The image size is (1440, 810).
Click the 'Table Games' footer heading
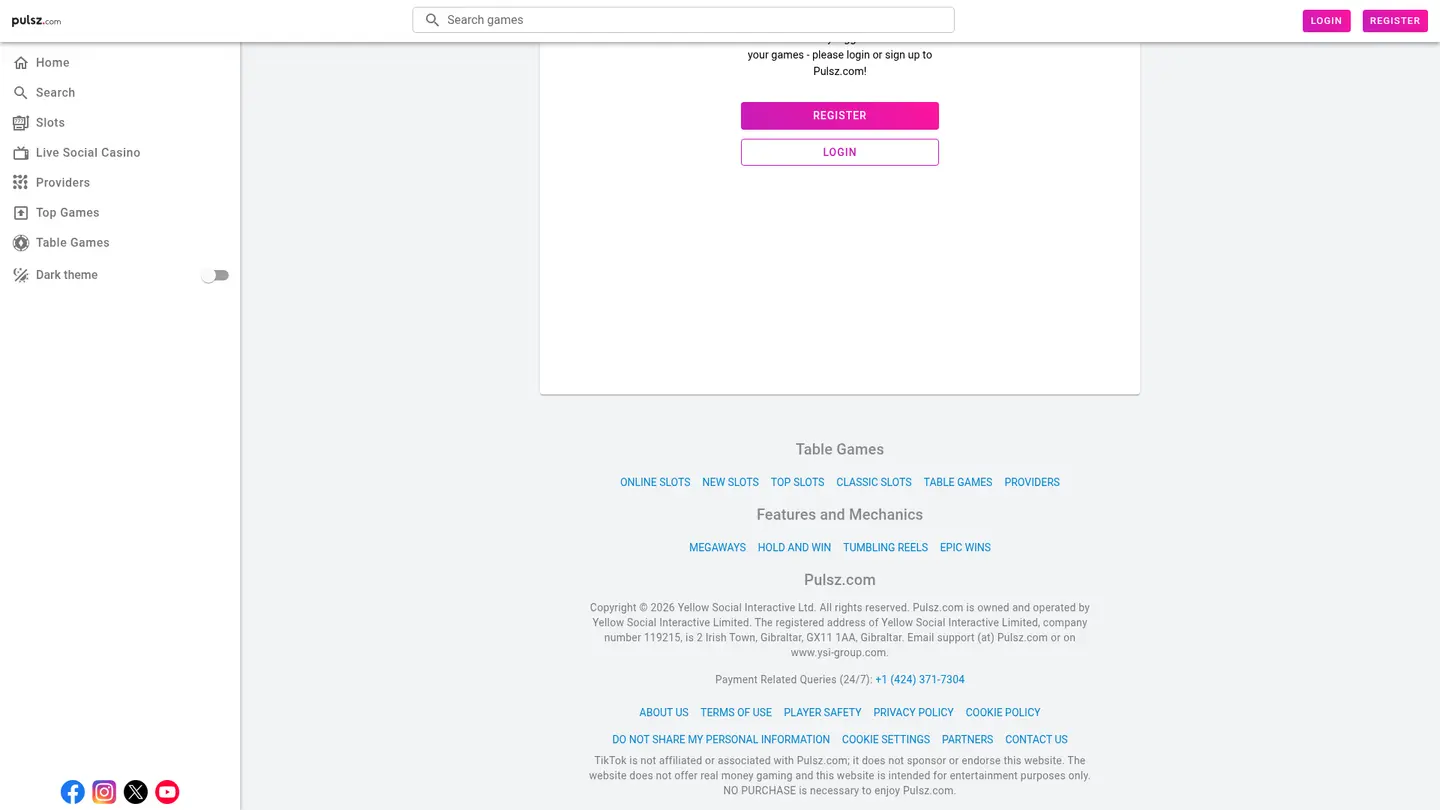click(840, 450)
